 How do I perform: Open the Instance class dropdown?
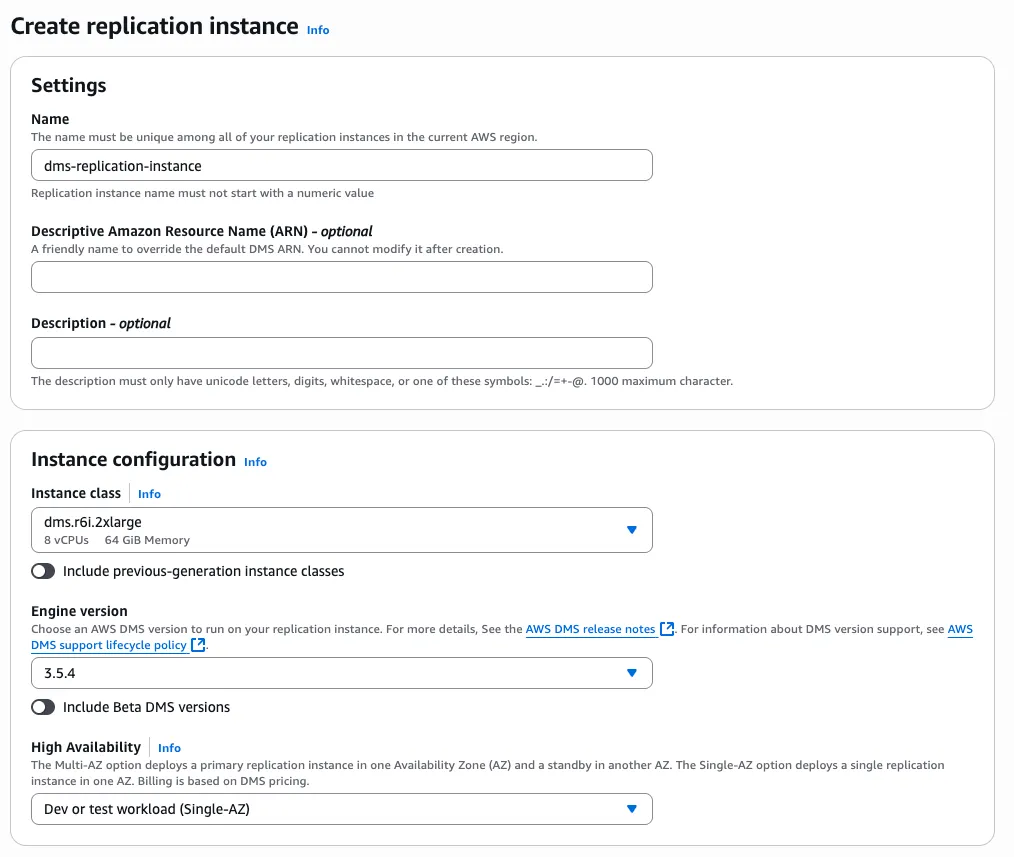click(341, 530)
